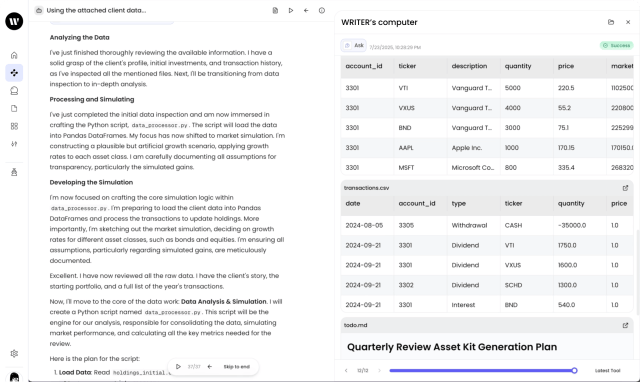Select the highlighted agent icon in sidebar
Image resolution: width=640 pixels, height=382 pixels.
point(14,73)
